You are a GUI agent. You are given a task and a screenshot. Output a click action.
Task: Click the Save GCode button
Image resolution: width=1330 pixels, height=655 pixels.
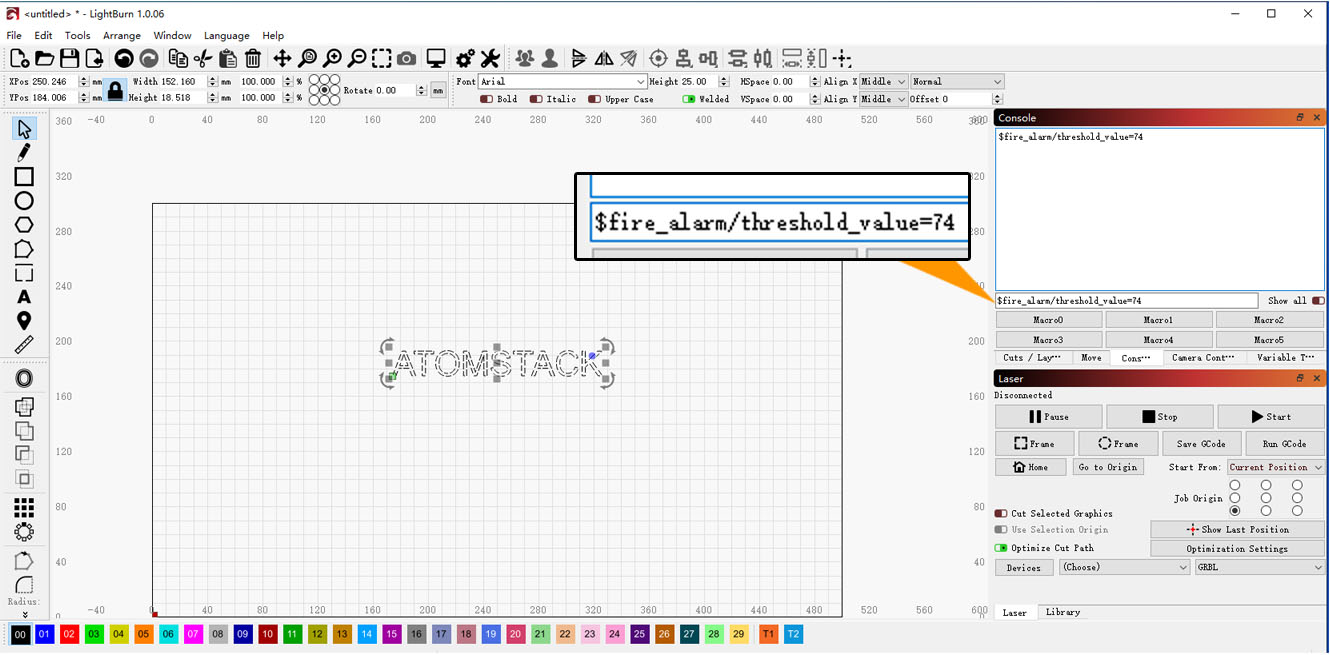pos(1200,444)
